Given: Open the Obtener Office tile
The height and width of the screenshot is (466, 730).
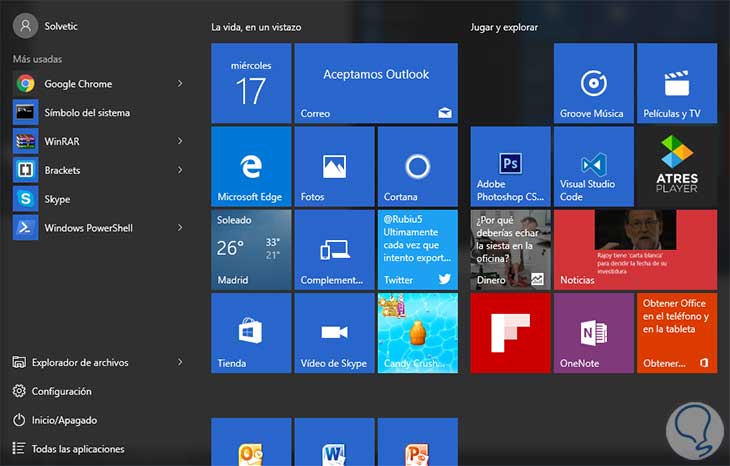Looking at the screenshot, I should coord(677,333).
